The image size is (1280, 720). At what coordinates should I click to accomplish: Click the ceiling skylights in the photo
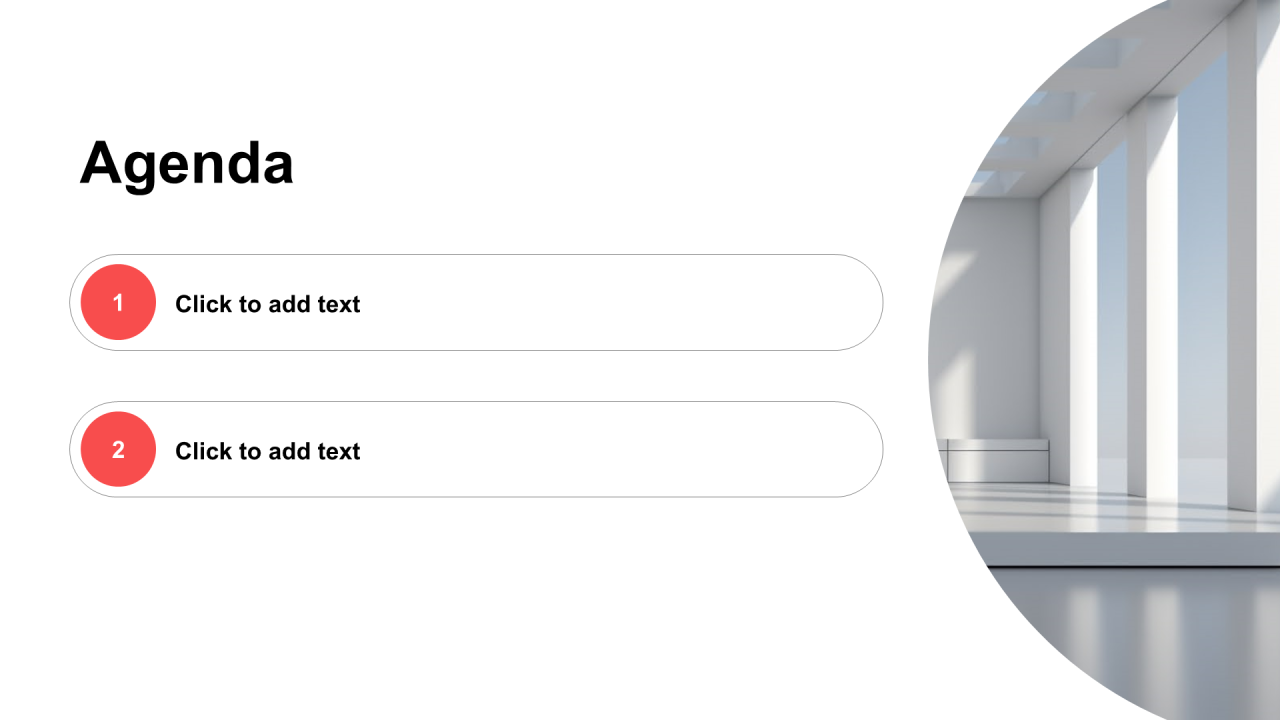(1050, 110)
